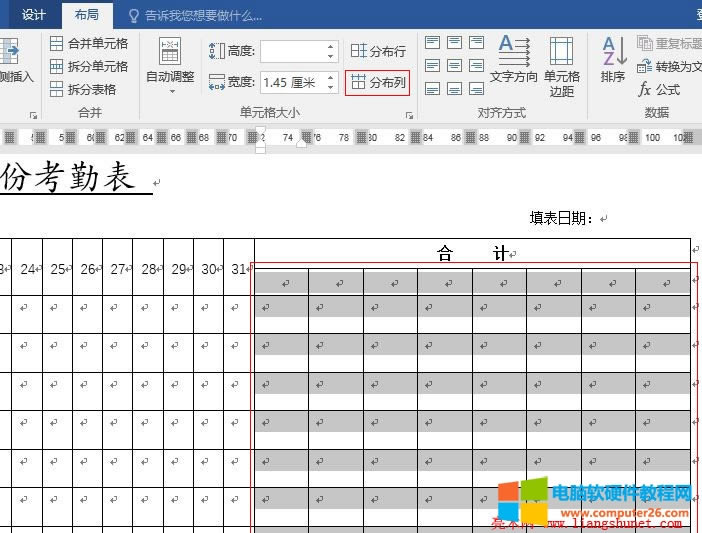Open the 自动调整 autofit dropdown
Image resolution: width=702 pixels, height=533 pixels.
click(x=170, y=66)
